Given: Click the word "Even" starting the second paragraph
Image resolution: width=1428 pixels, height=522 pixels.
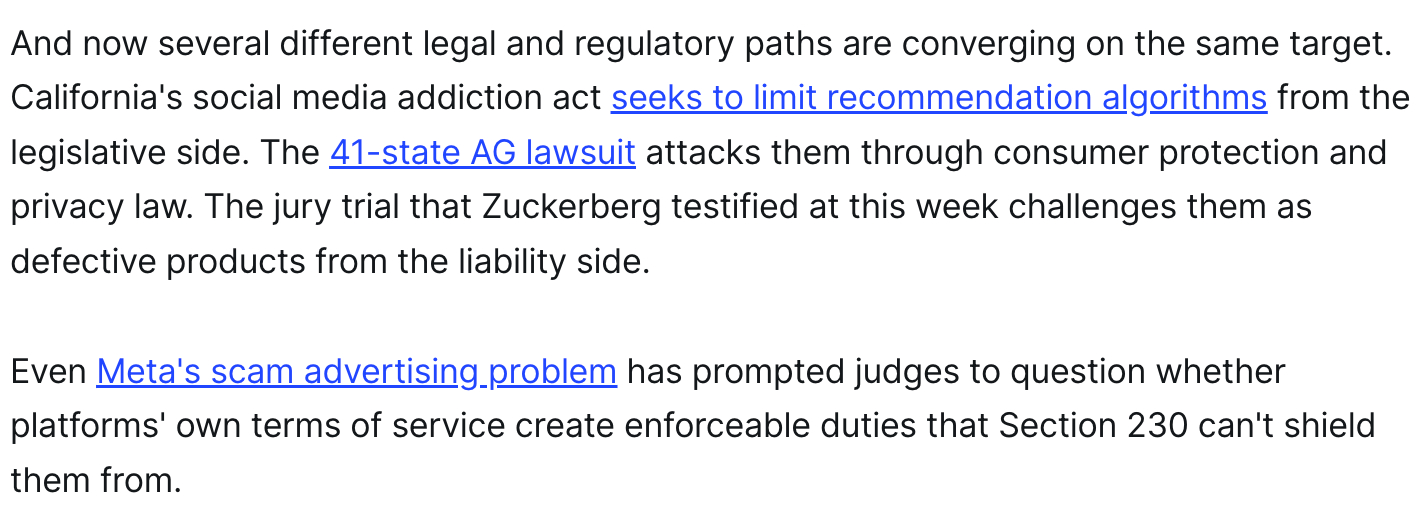Looking at the screenshot, I should (48, 371).
